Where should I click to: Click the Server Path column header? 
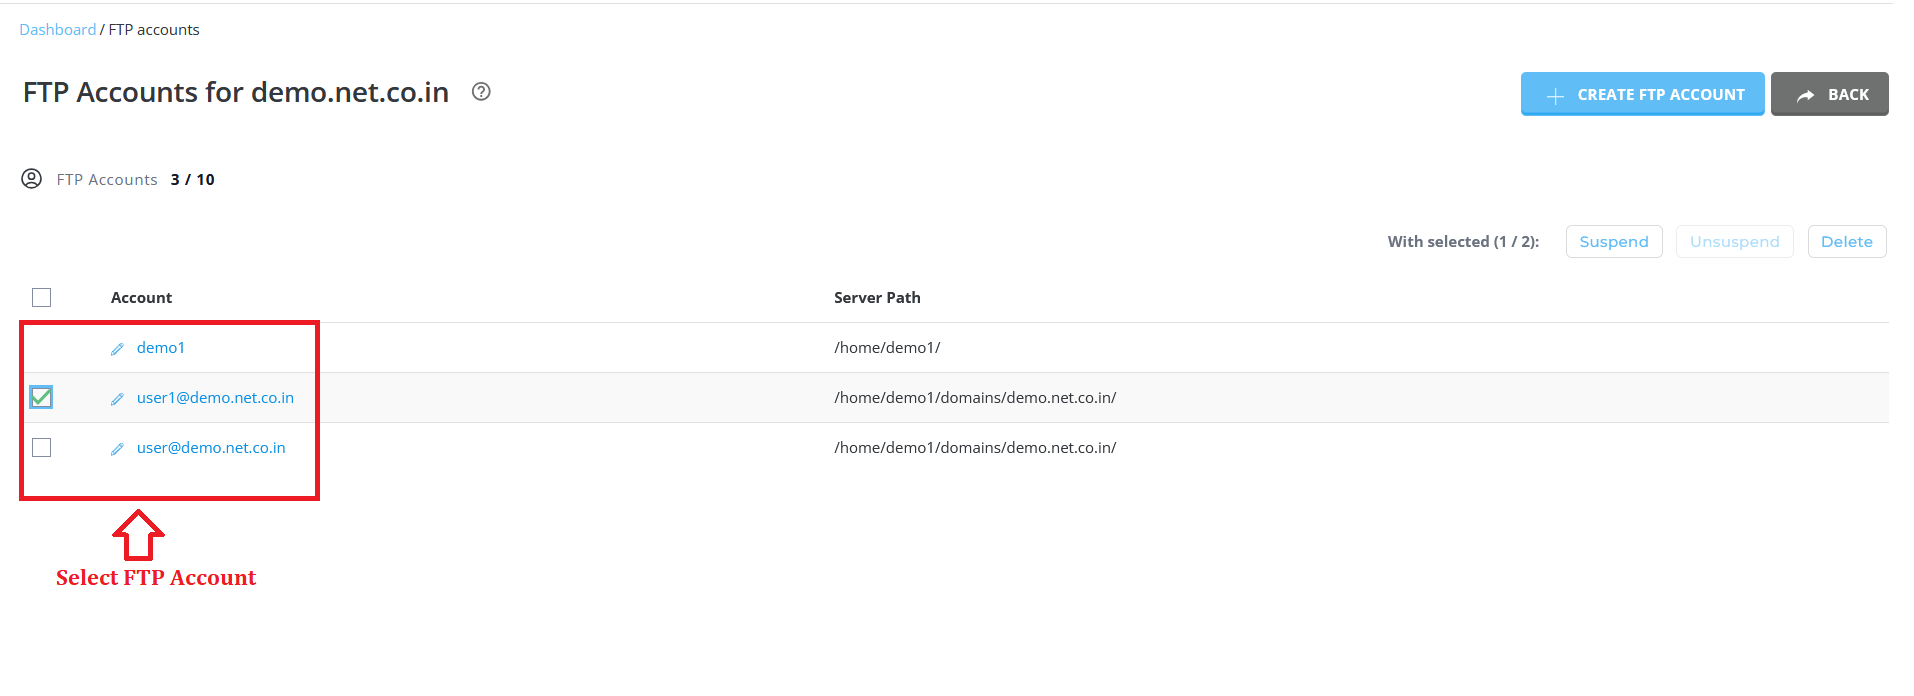click(x=877, y=298)
